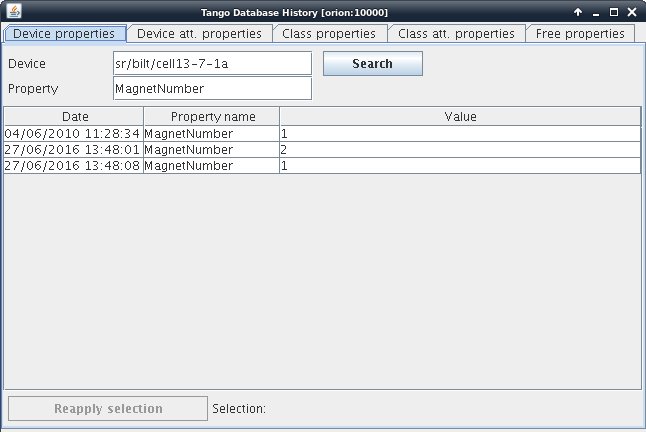Click the Java icon in title bar
Image resolution: width=646 pixels, height=432 pixels.
pos(13,12)
